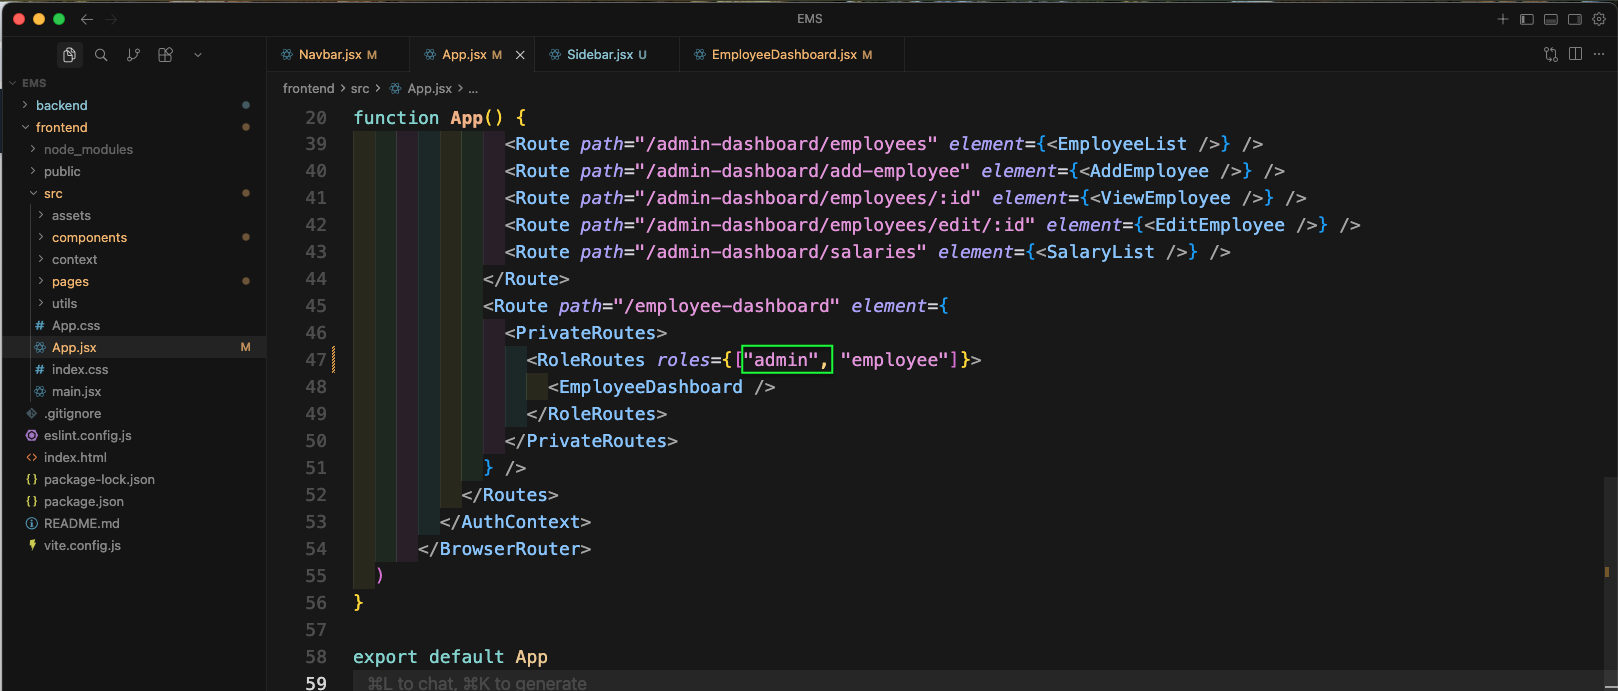Image resolution: width=1618 pixels, height=691 pixels.
Task: Toggle the right sidebar layout icon
Action: click(x=1574, y=19)
